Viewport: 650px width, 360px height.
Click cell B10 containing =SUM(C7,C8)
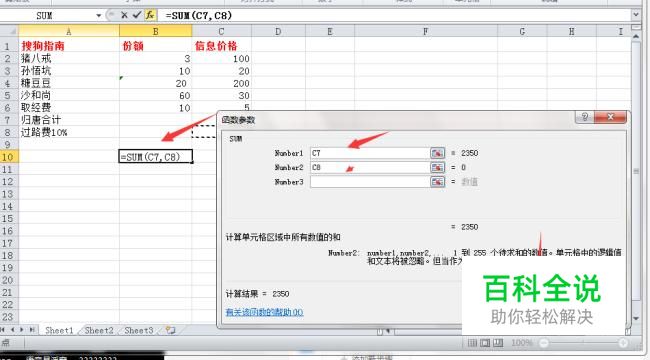click(155, 157)
